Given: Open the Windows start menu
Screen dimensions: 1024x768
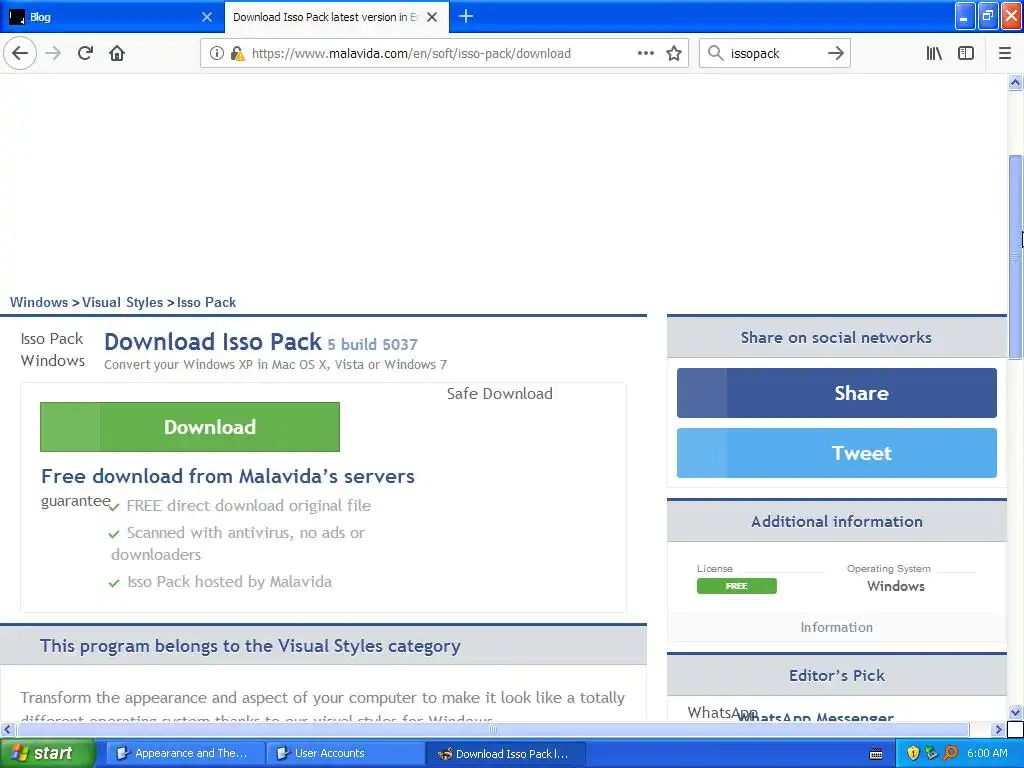Looking at the screenshot, I should tap(47, 754).
